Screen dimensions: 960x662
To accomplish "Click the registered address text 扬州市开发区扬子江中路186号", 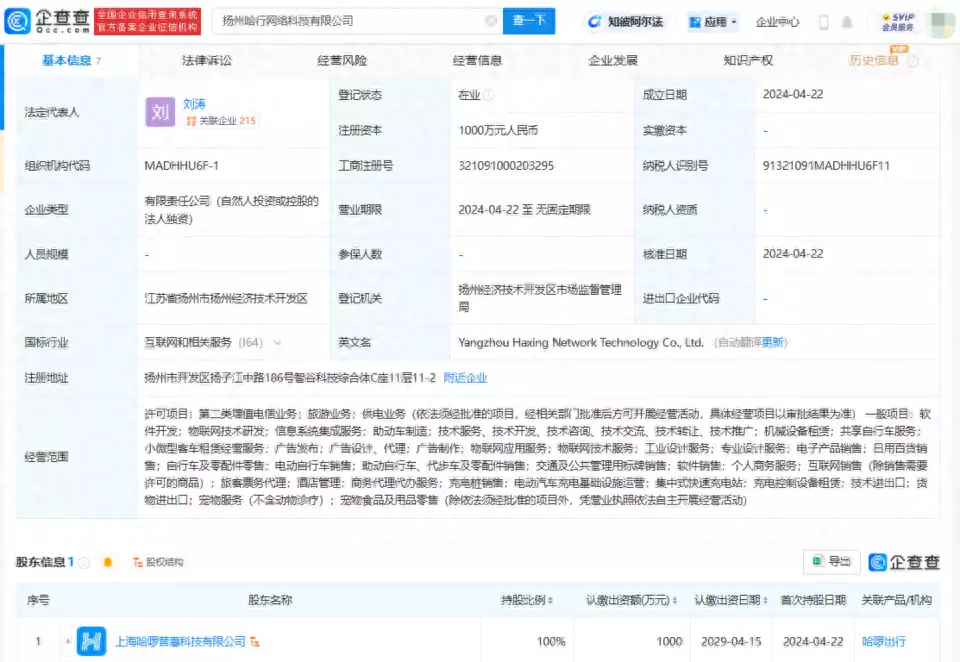I will 290,378.
